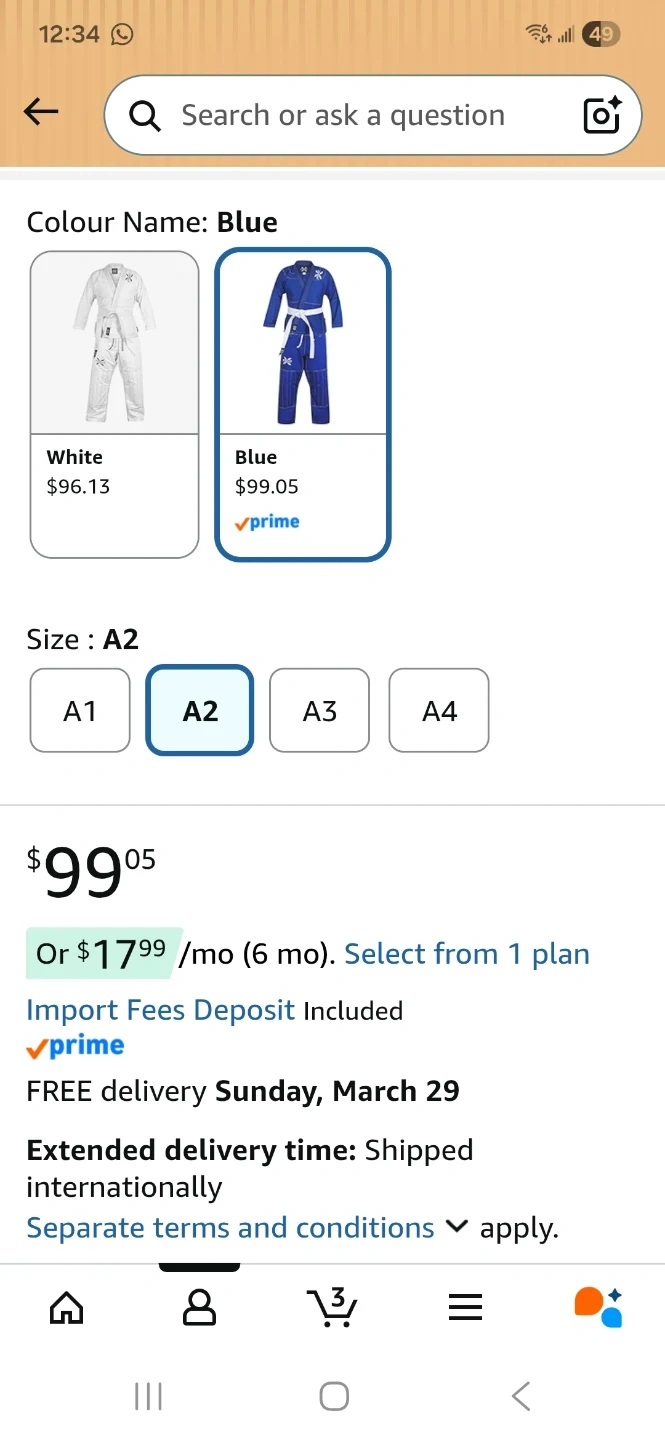Tap the search magnifier icon
The width and height of the screenshot is (665, 1440).
tap(145, 116)
